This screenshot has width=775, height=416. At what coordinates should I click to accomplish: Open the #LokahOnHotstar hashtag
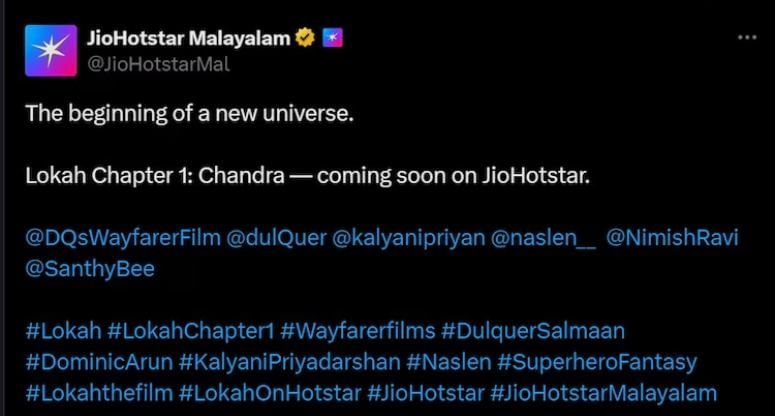[x=270, y=393]
